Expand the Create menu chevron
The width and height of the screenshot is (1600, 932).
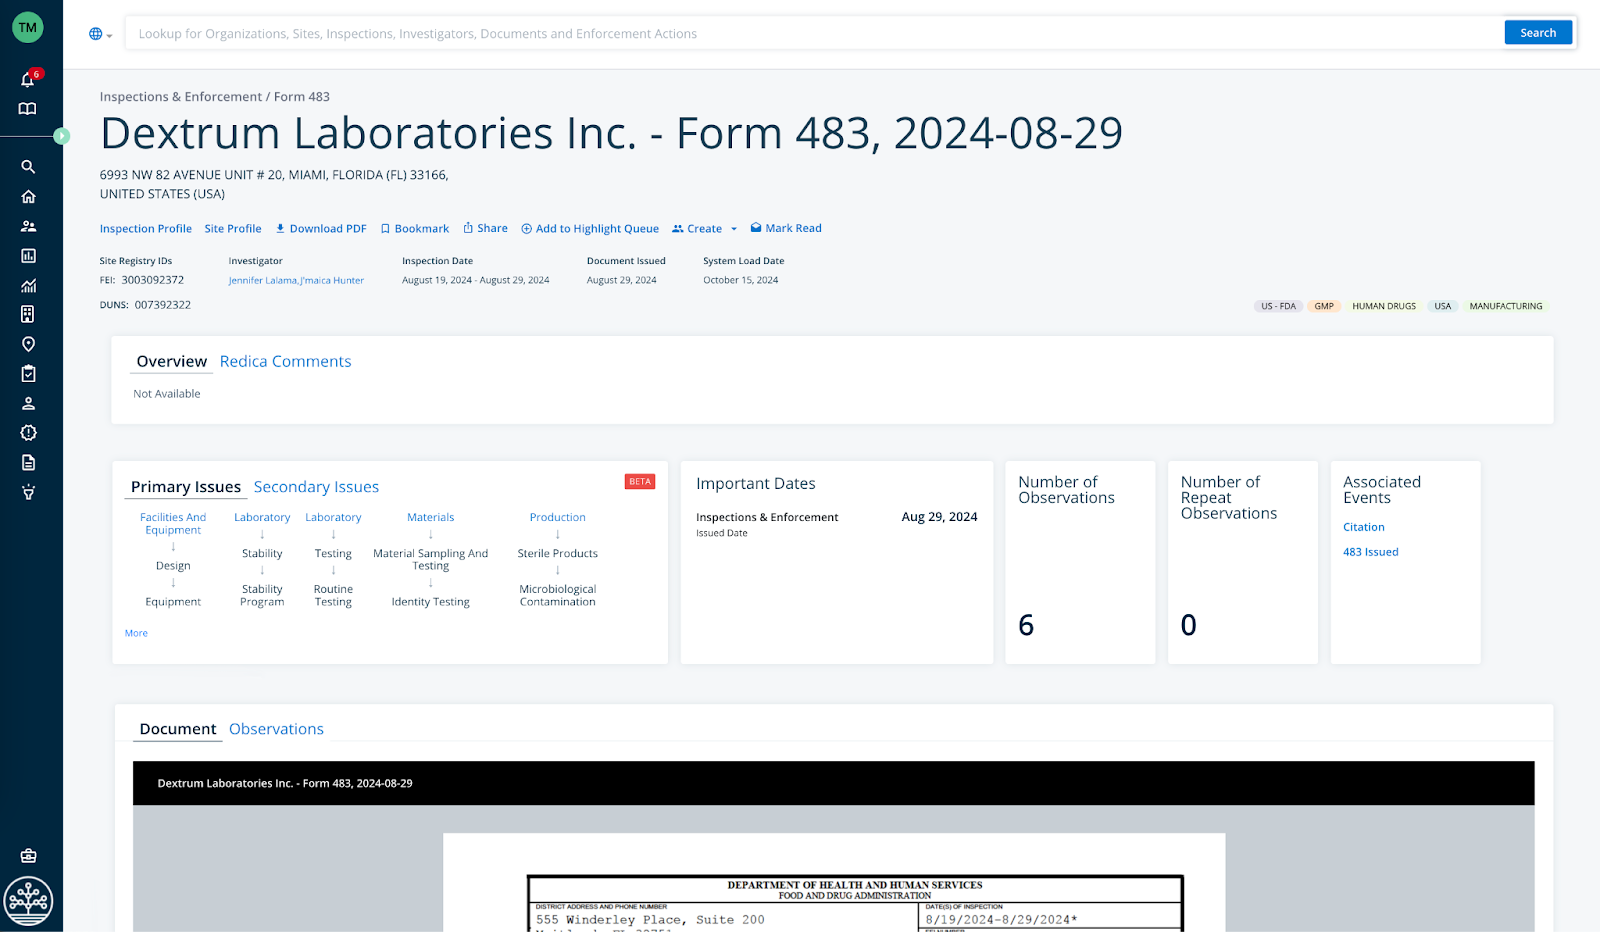[733, 228]
